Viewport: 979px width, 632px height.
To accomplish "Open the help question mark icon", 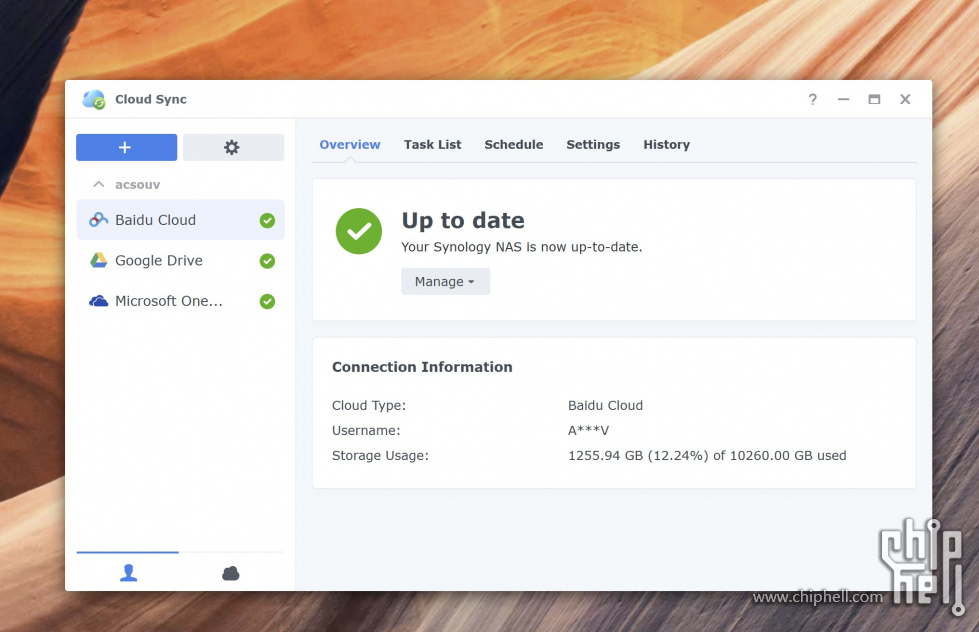I will point(812,99).
